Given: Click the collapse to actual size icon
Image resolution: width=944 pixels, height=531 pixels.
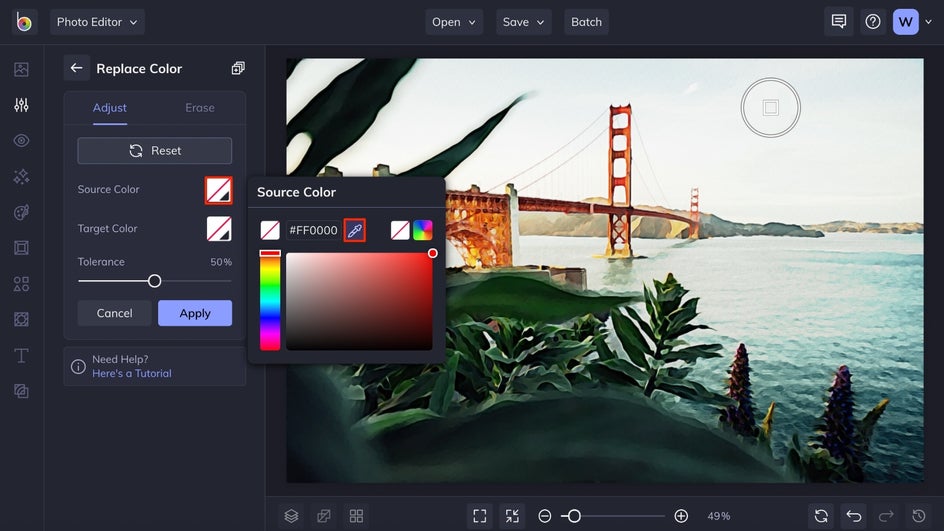Looking at the screenshot, I should pos(512,516).
